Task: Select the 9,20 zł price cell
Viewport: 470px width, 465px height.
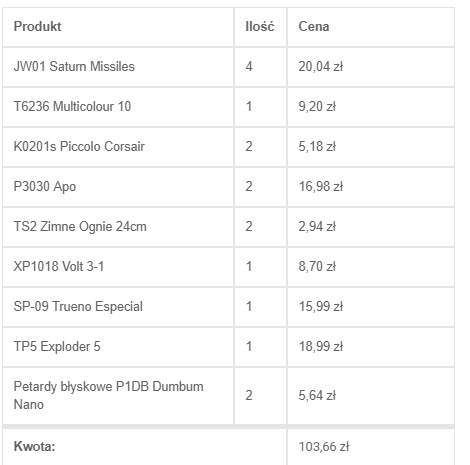Action: point(371,107)
